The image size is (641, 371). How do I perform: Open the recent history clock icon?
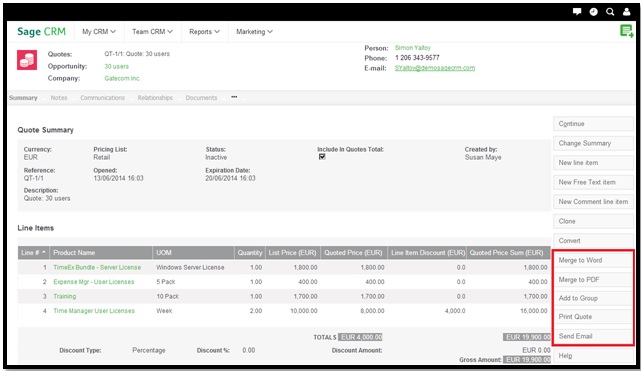coord(594,12)
